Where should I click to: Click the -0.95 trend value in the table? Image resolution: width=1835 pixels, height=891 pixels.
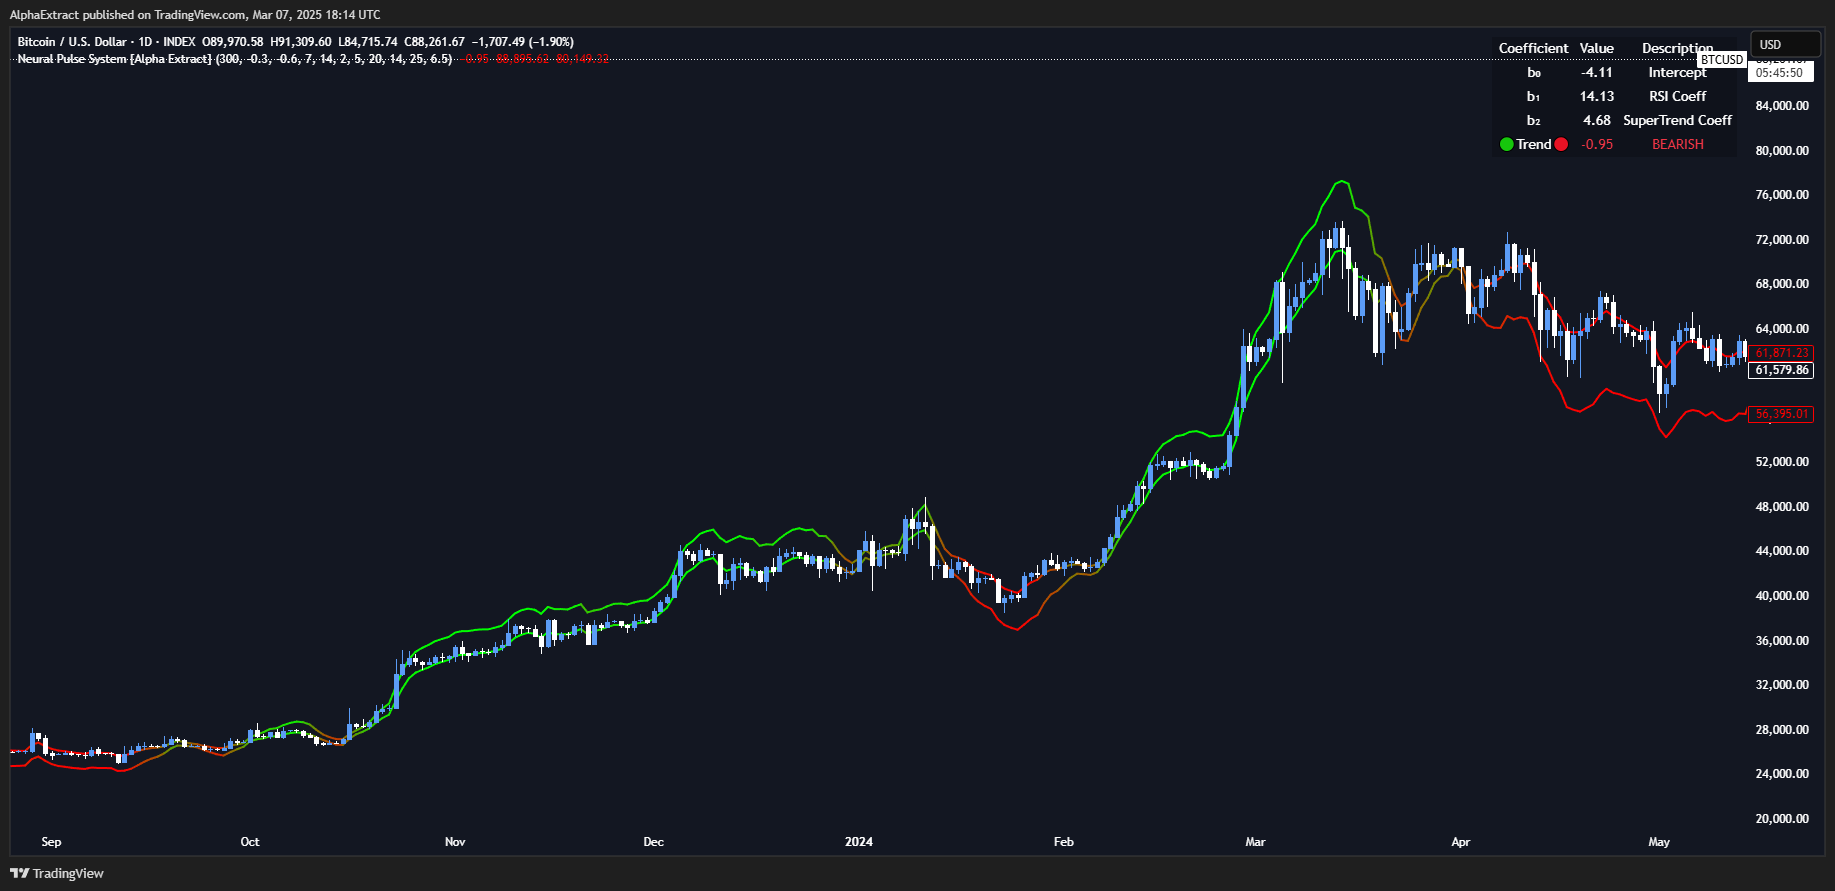(1597, 144)
